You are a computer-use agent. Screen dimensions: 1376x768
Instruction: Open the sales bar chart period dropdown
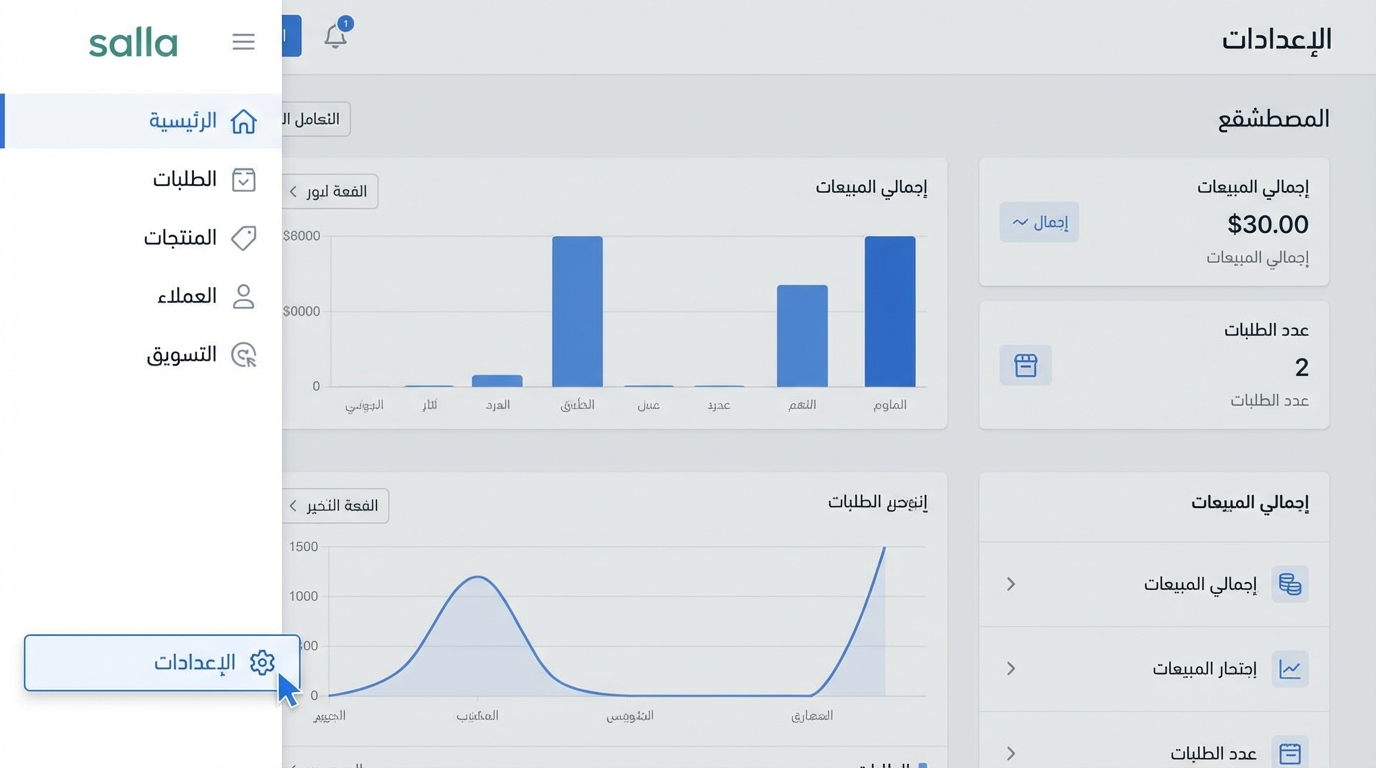[x=330, y=191]
